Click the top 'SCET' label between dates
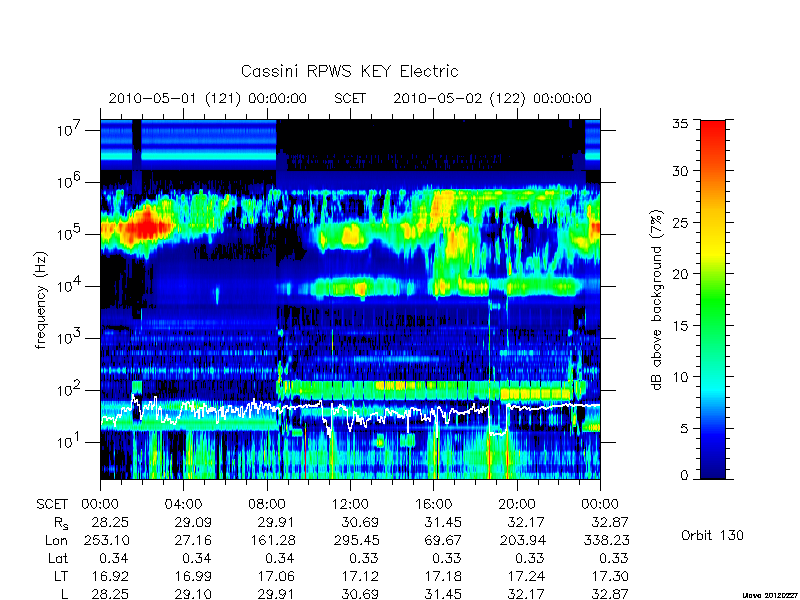 pyautogui.click(x=350, y=98)
